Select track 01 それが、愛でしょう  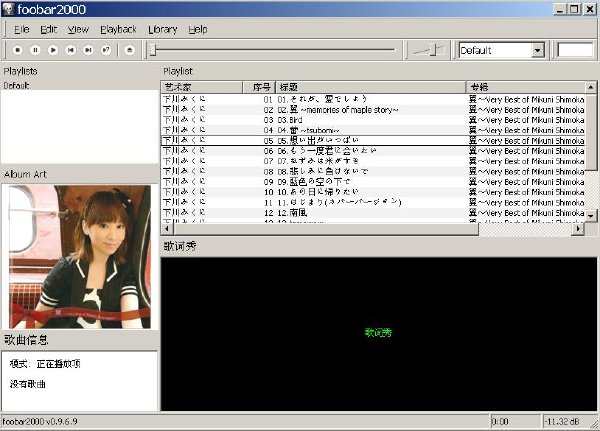click(x=373, y=100)
